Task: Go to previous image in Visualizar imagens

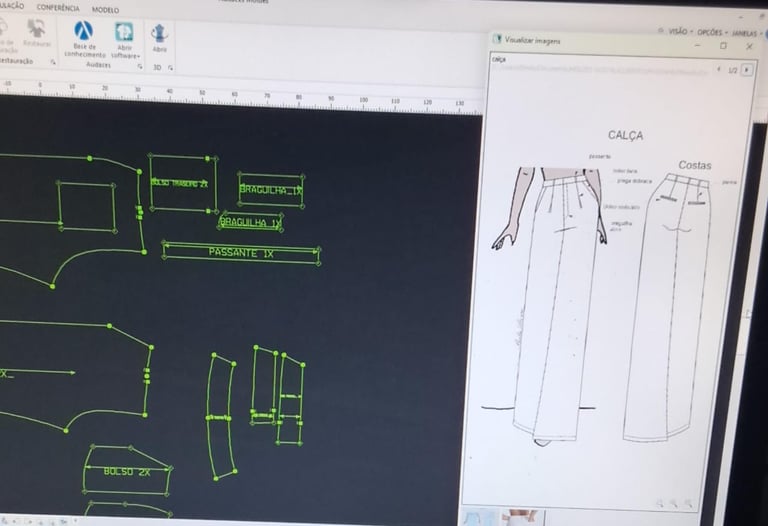Action: [x=719, y=70]
